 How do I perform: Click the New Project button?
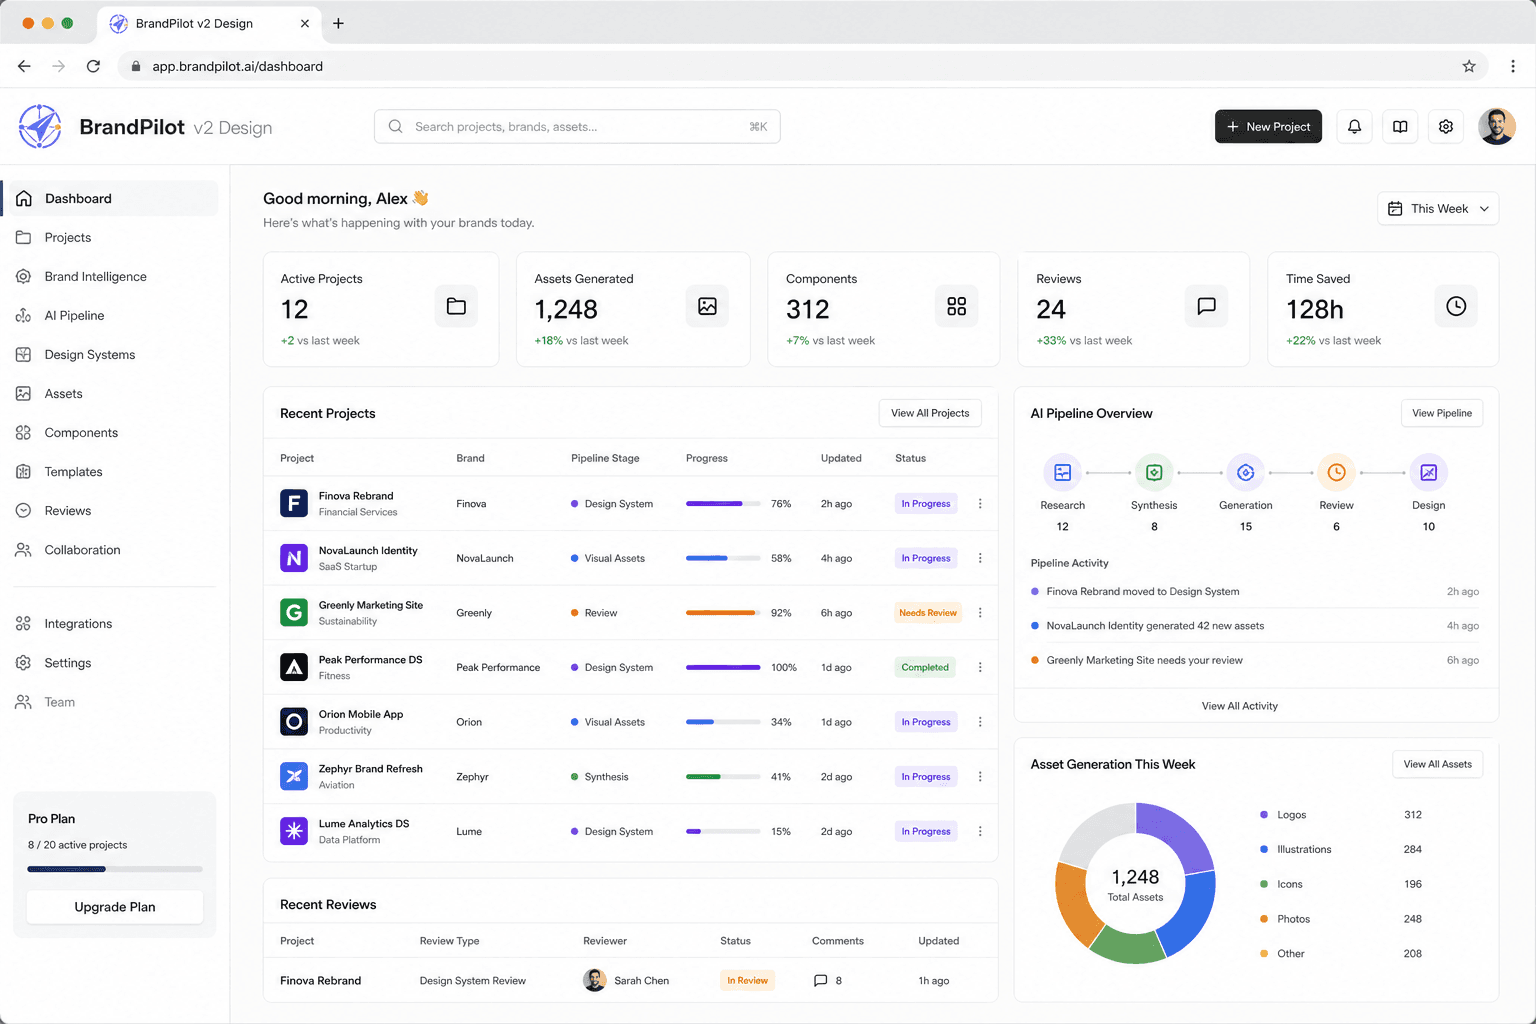(1268, 127)
